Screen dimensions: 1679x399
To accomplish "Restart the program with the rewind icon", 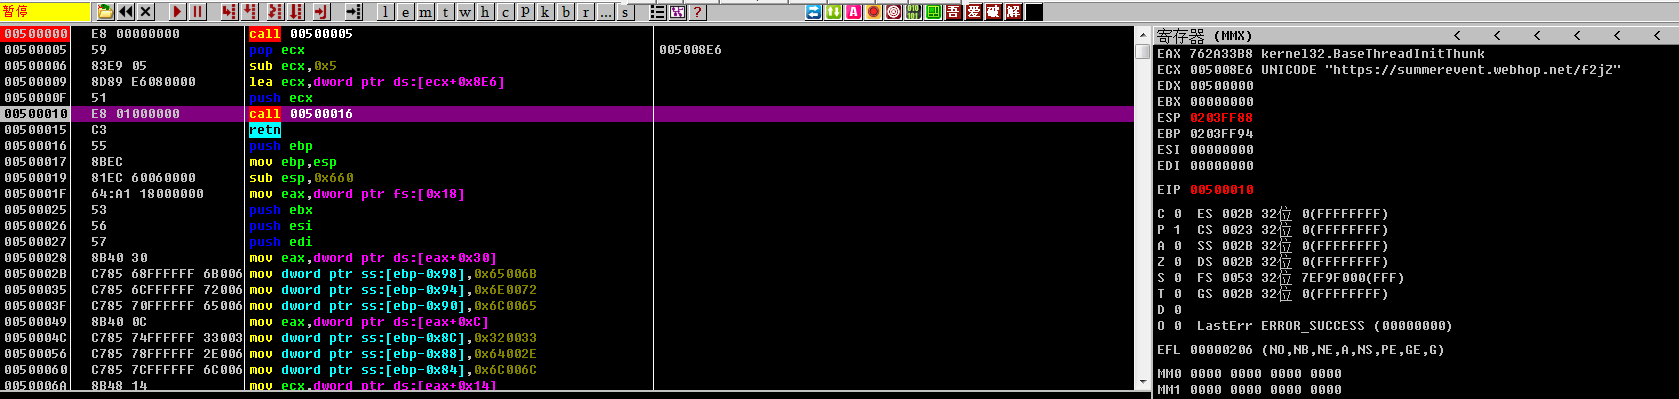I will coord(126,12).
